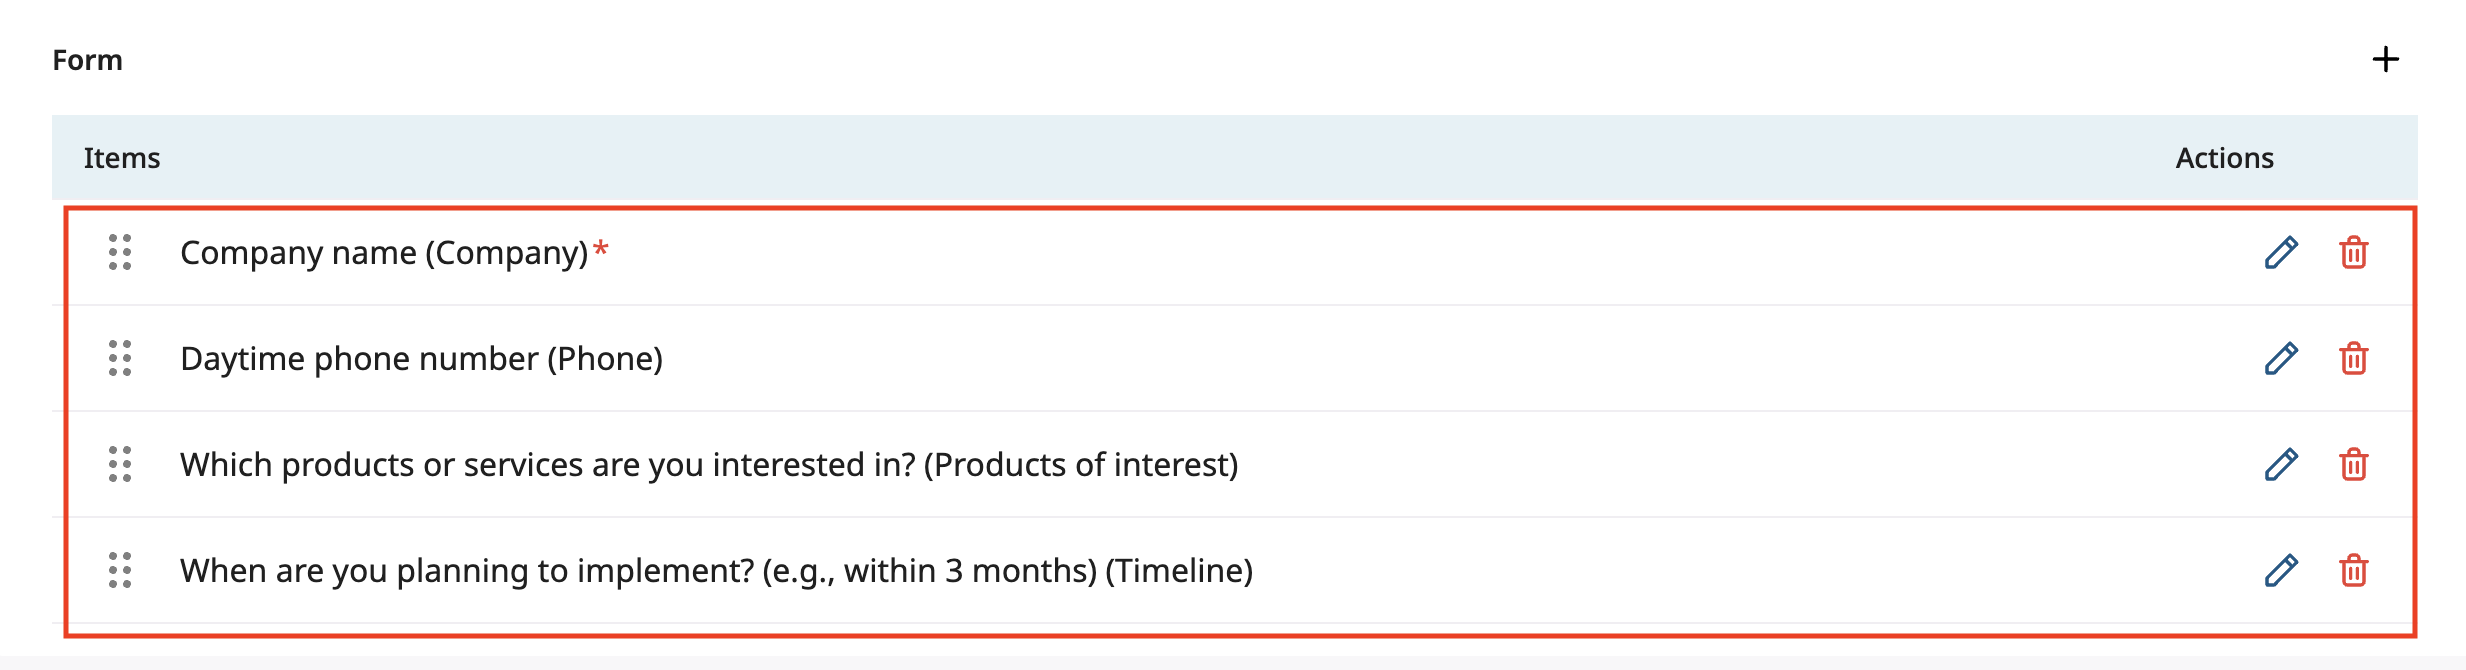Screen dimensions: 2466x670
Task: Edit the Daytime phone number item
Action: point(2281,359)
